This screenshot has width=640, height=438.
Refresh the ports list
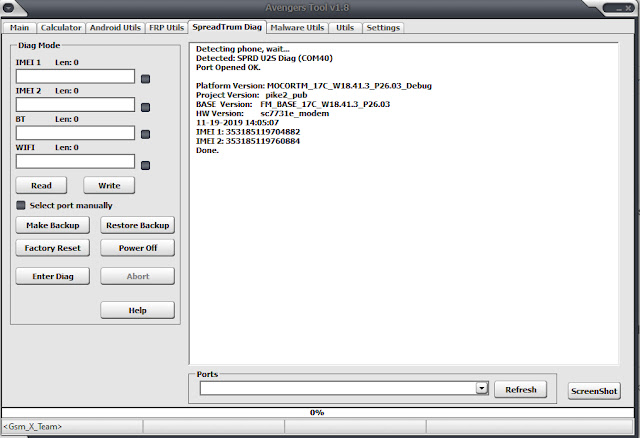coord(521,389)
